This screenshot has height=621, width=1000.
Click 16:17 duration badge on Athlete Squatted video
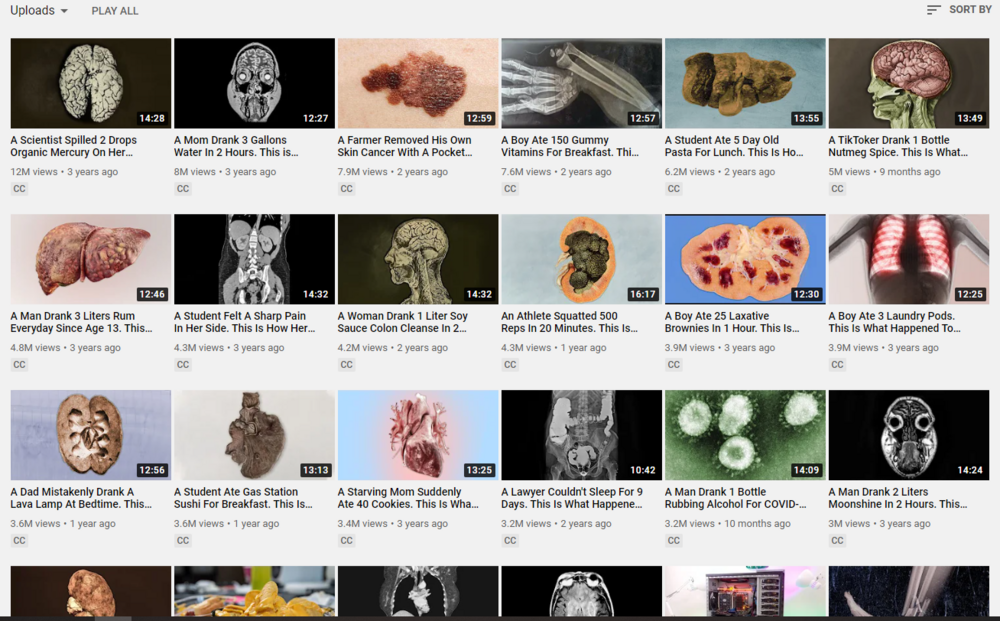coord(642,294)
